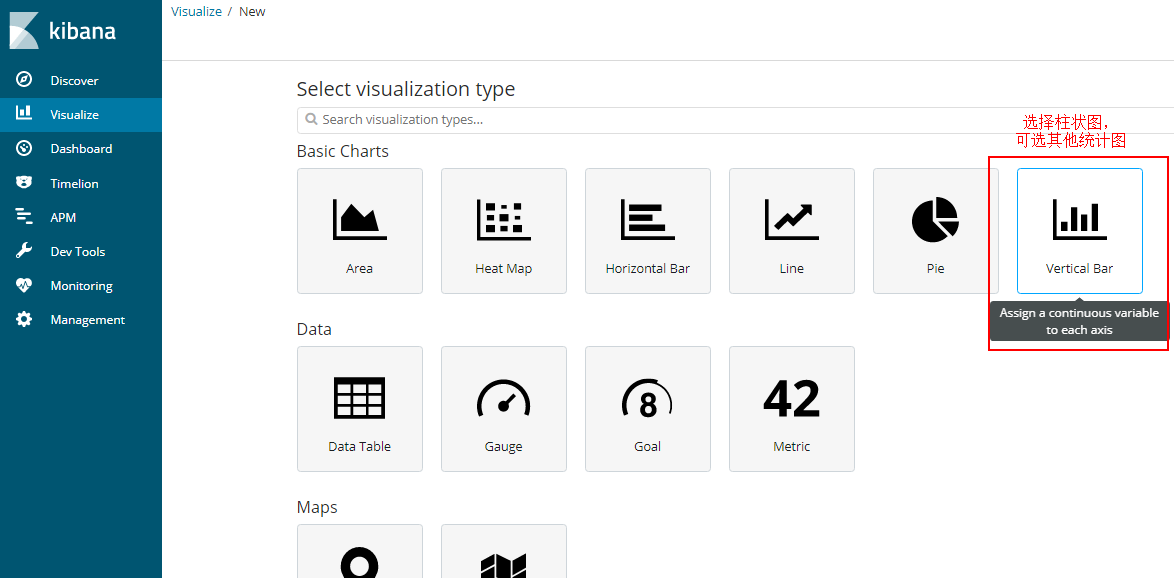Click the Monitoring heartbeat icon

click(24, 285)
